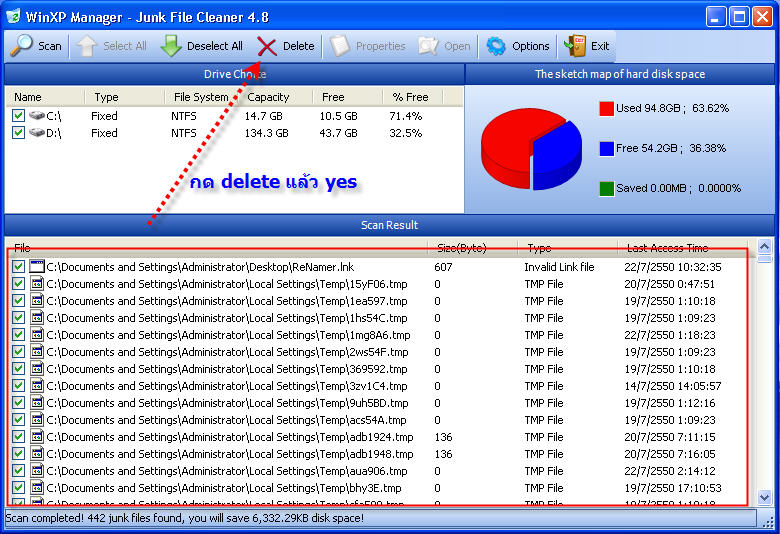The height and width of the screenshot is (534, 780).
Task: Click the green Saved space swatch
Action: tap(606, 189)
